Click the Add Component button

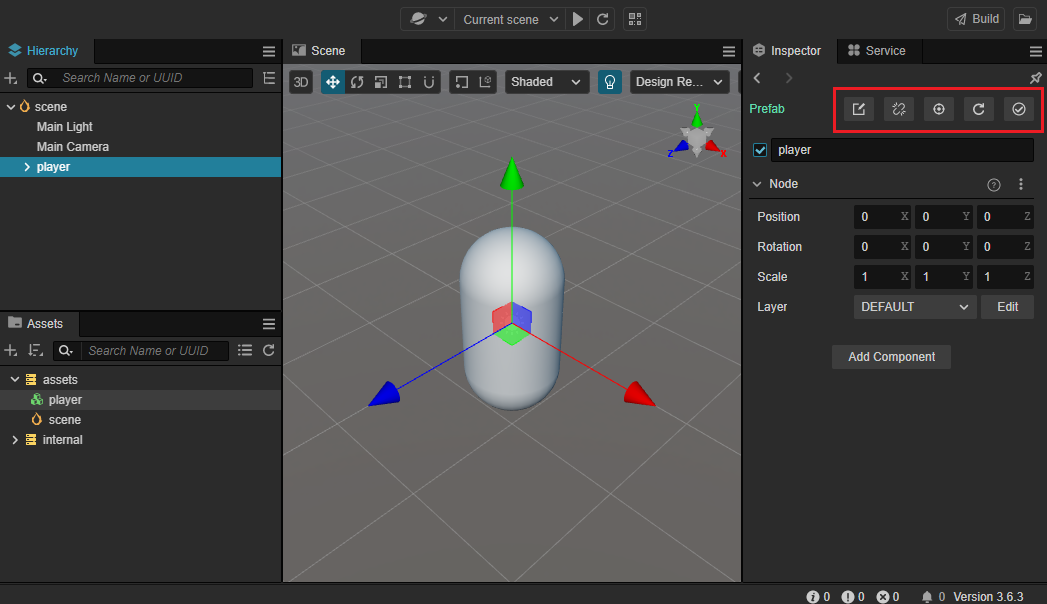[891, 357]
